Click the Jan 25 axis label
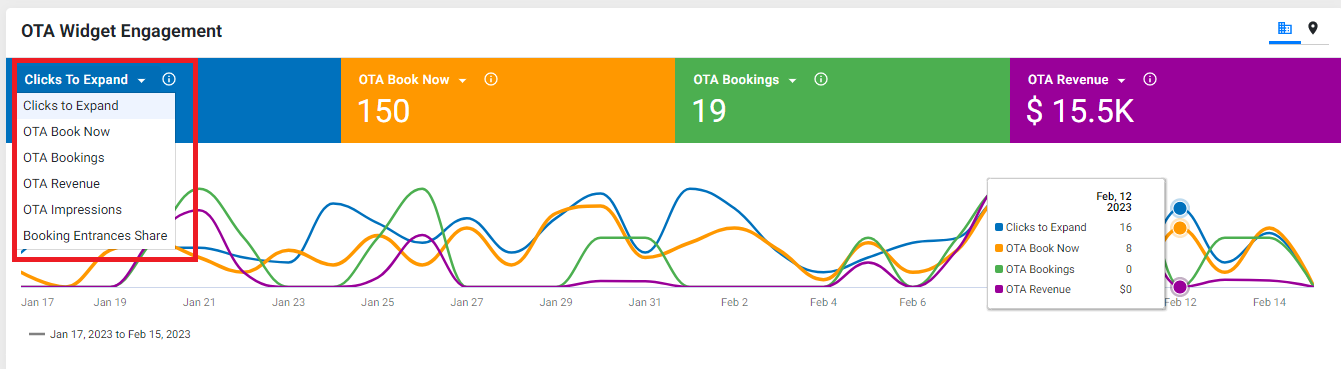 point(377,301)
